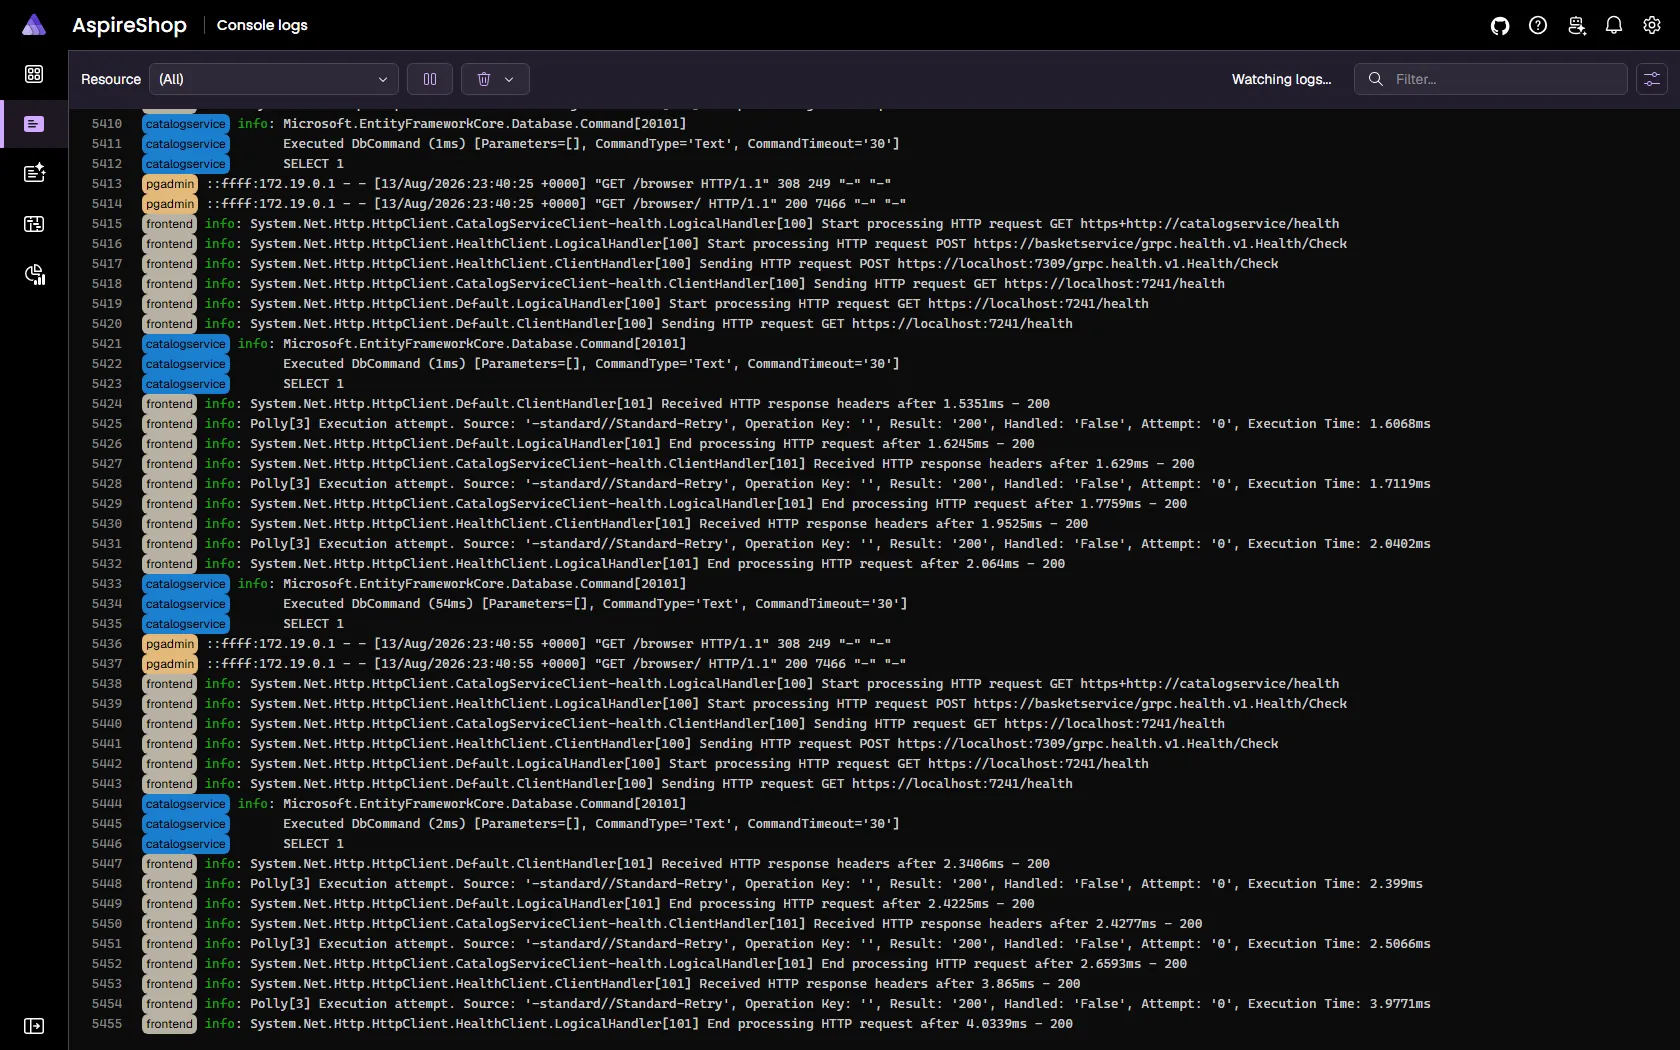Click frontend tag on line 5415
This screenshot has width=1680, height=1050.
(169, 224)
